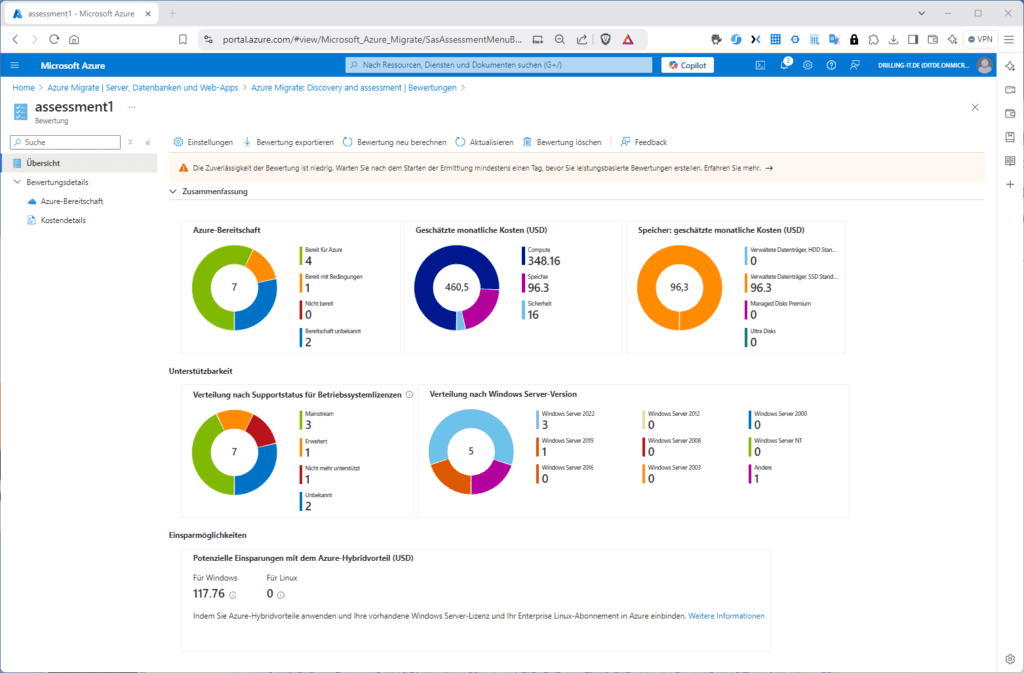Add a sidebar item with plus icon
This screenshot has width=1024, height=673.
[1010, 185]
